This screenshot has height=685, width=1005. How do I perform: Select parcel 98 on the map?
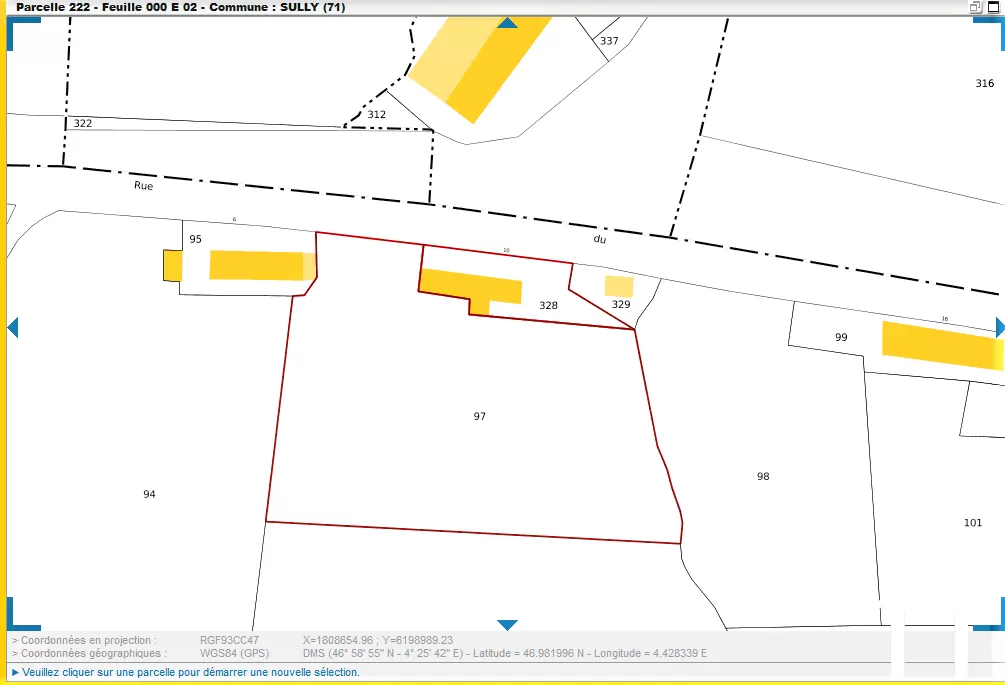point(763,475)
